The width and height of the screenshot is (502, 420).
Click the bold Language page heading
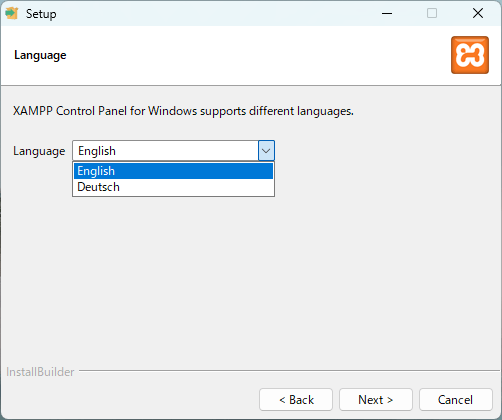pyautogui.click(x=40, y=55)
